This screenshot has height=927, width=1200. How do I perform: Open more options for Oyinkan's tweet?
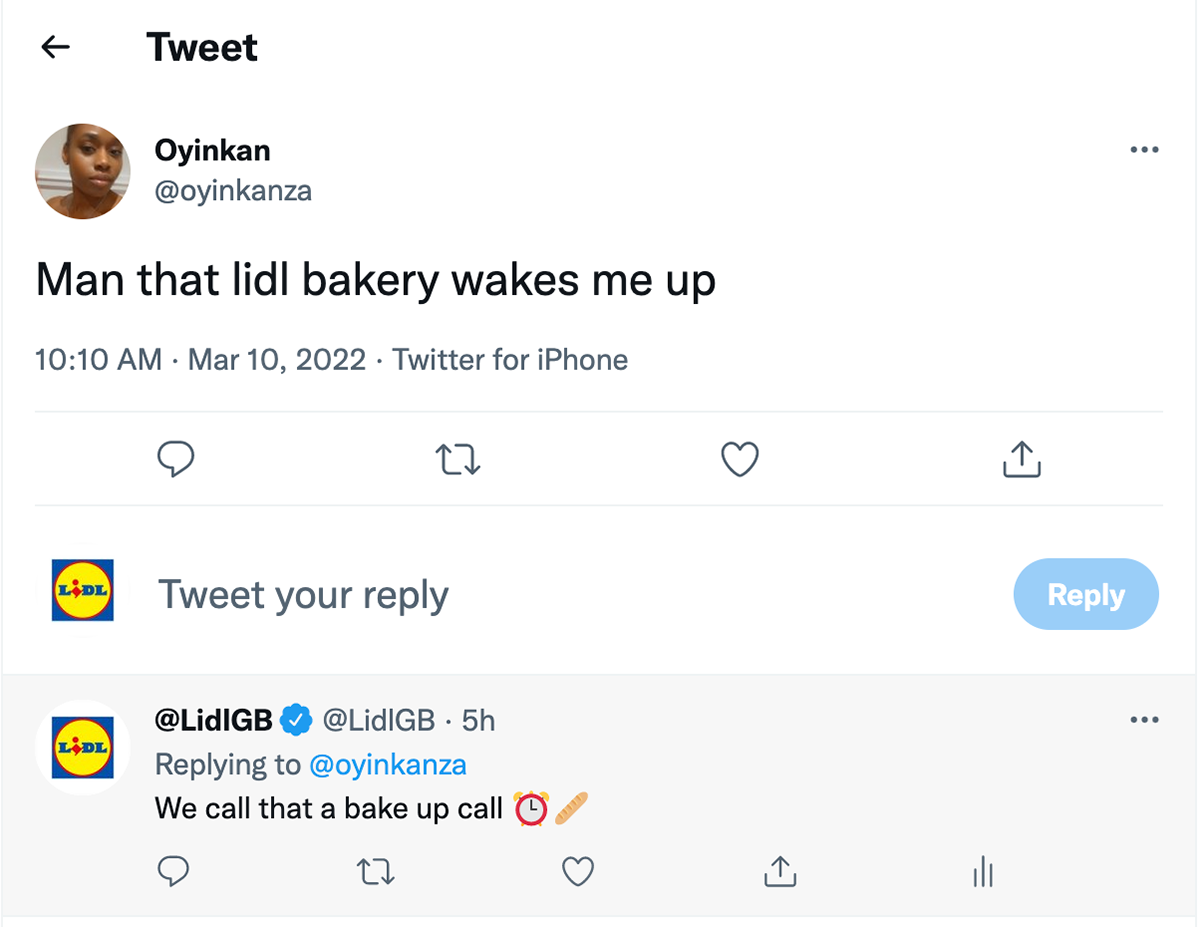pyautogui.click(x=1144, y=150)
